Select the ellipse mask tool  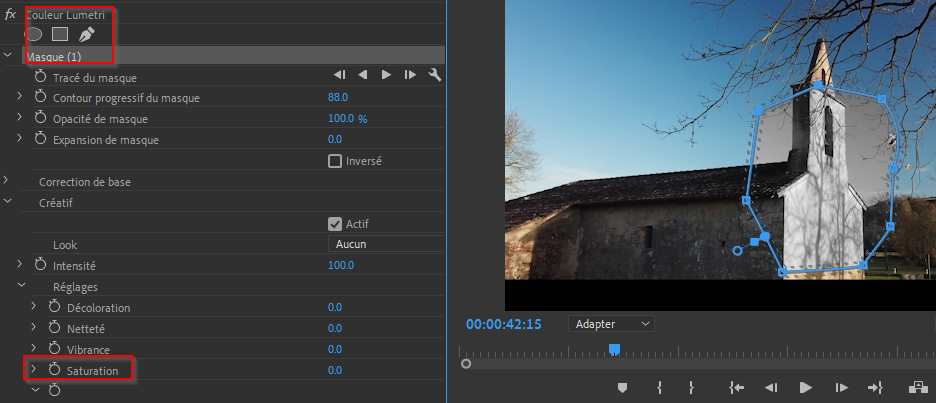(33, 34)
